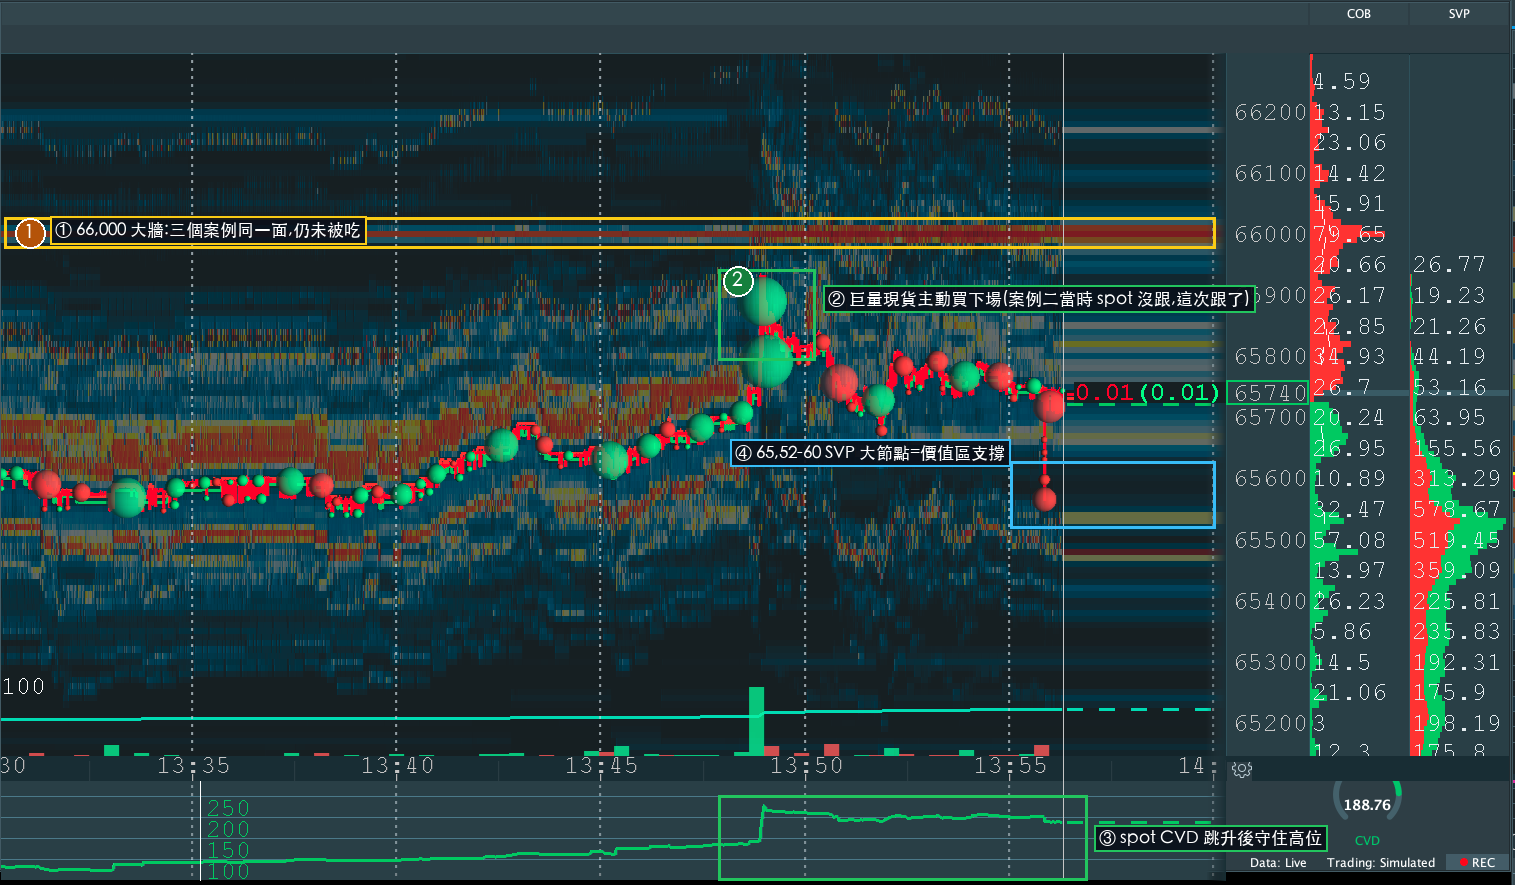Toggle the REC recording status
1515x885 pixels.
tap(1477, 862)
